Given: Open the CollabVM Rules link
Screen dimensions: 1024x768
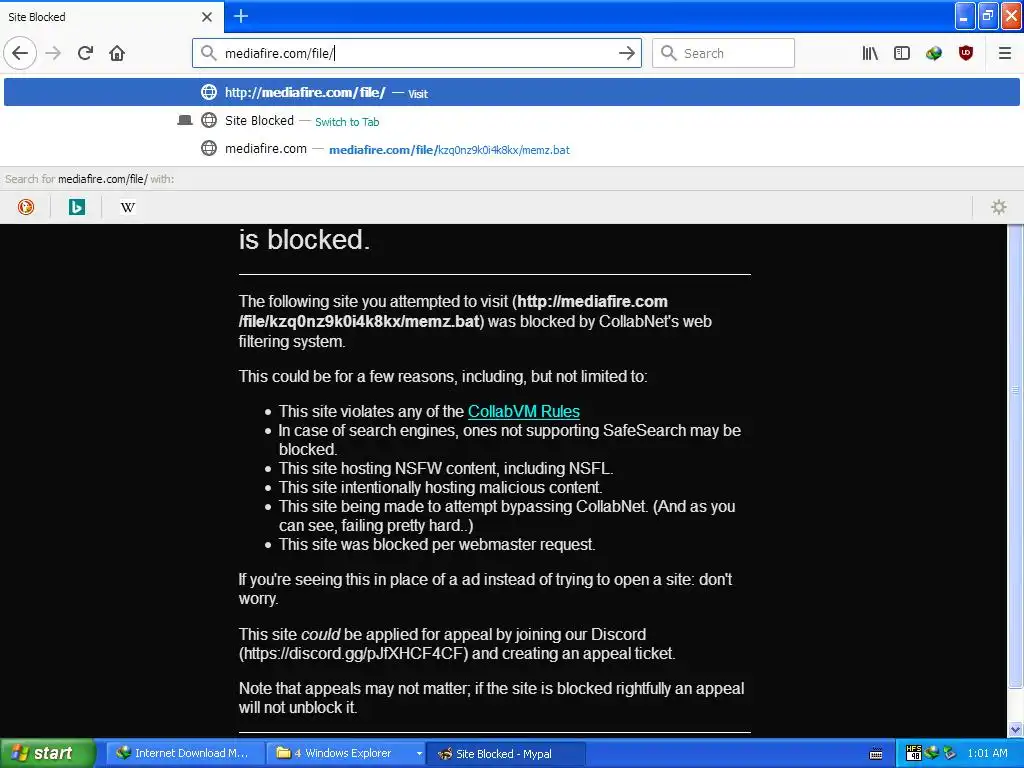Looking at the screenshot, I should coord(524,411).
